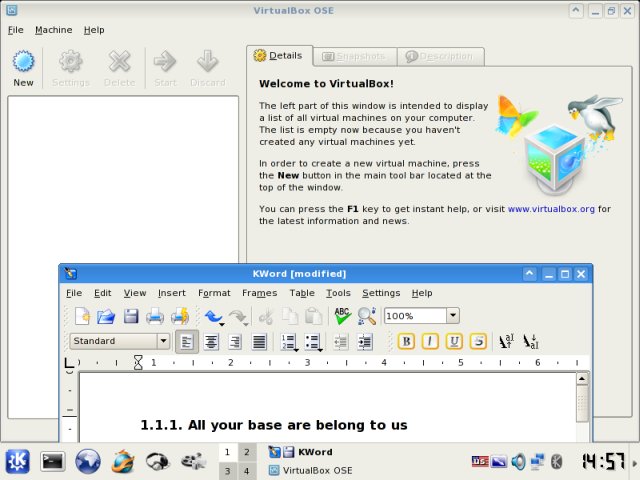Toggle bold formatting
Image resolution: width=640 pixels, height=480 pixels.
[406, 341]
